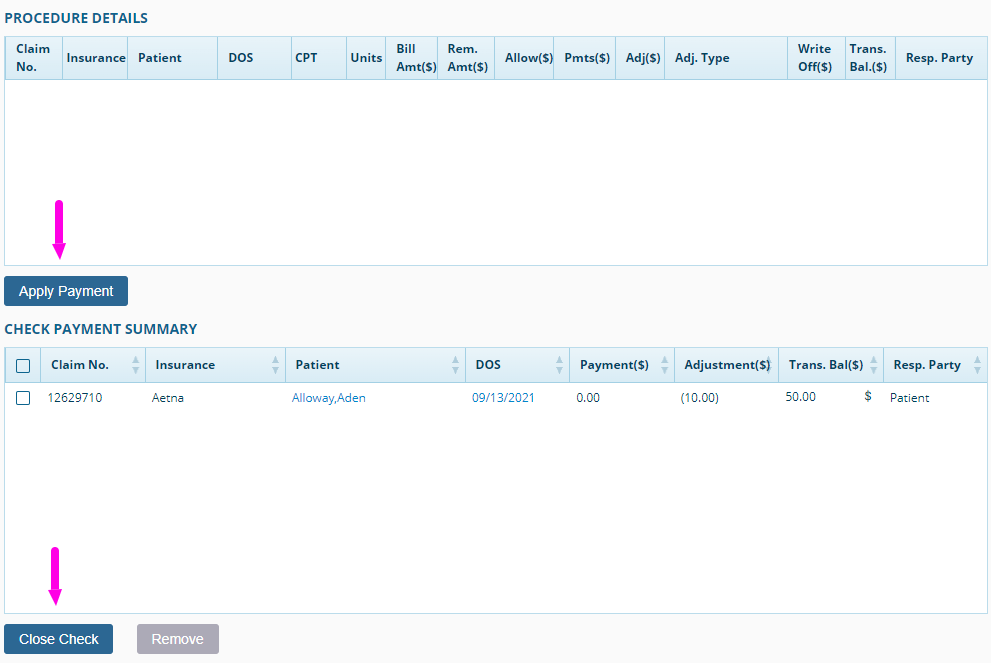Select the Aetna insurance cell

pyautogui.click(x=167, y=398)
